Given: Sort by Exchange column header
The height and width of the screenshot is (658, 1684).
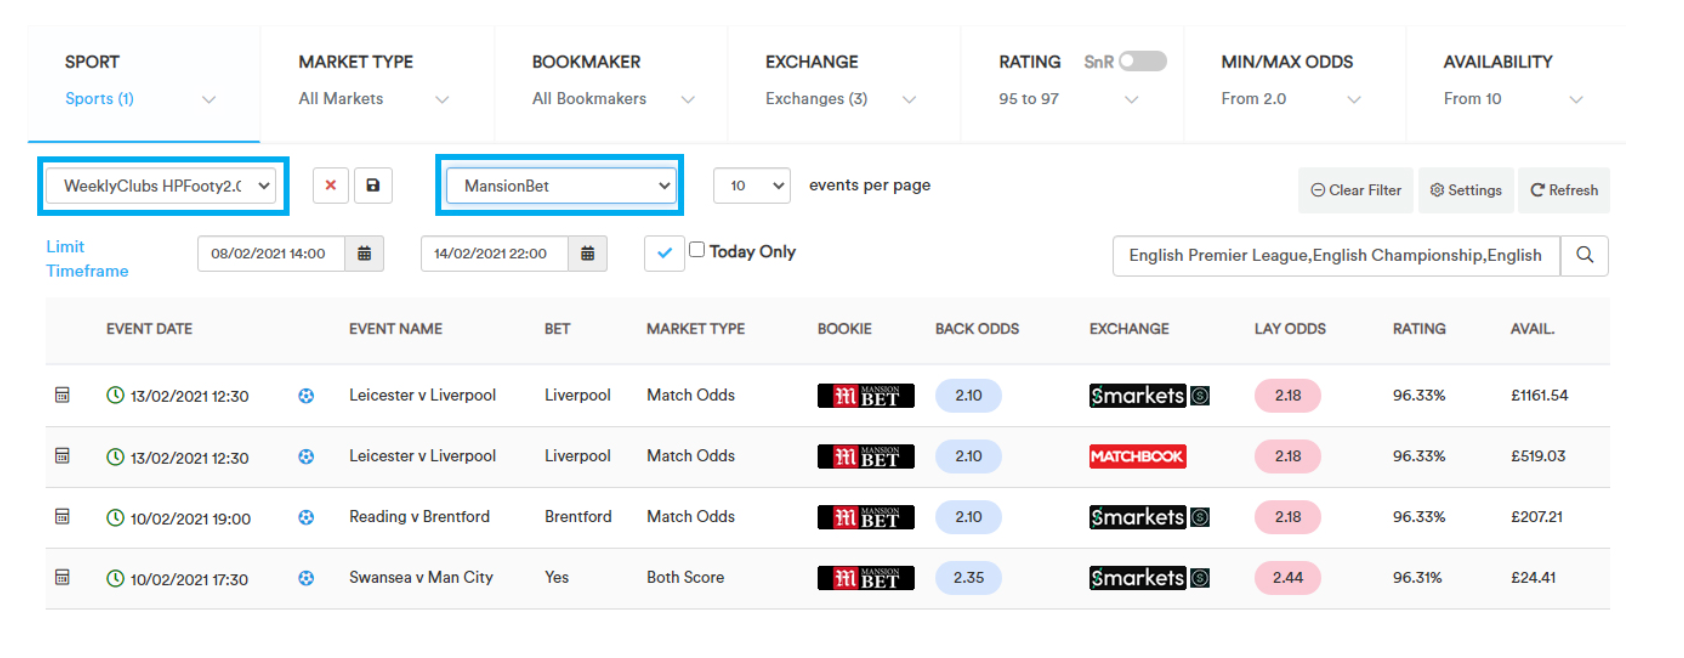Looking at the screenshot, I should 1129,328.
